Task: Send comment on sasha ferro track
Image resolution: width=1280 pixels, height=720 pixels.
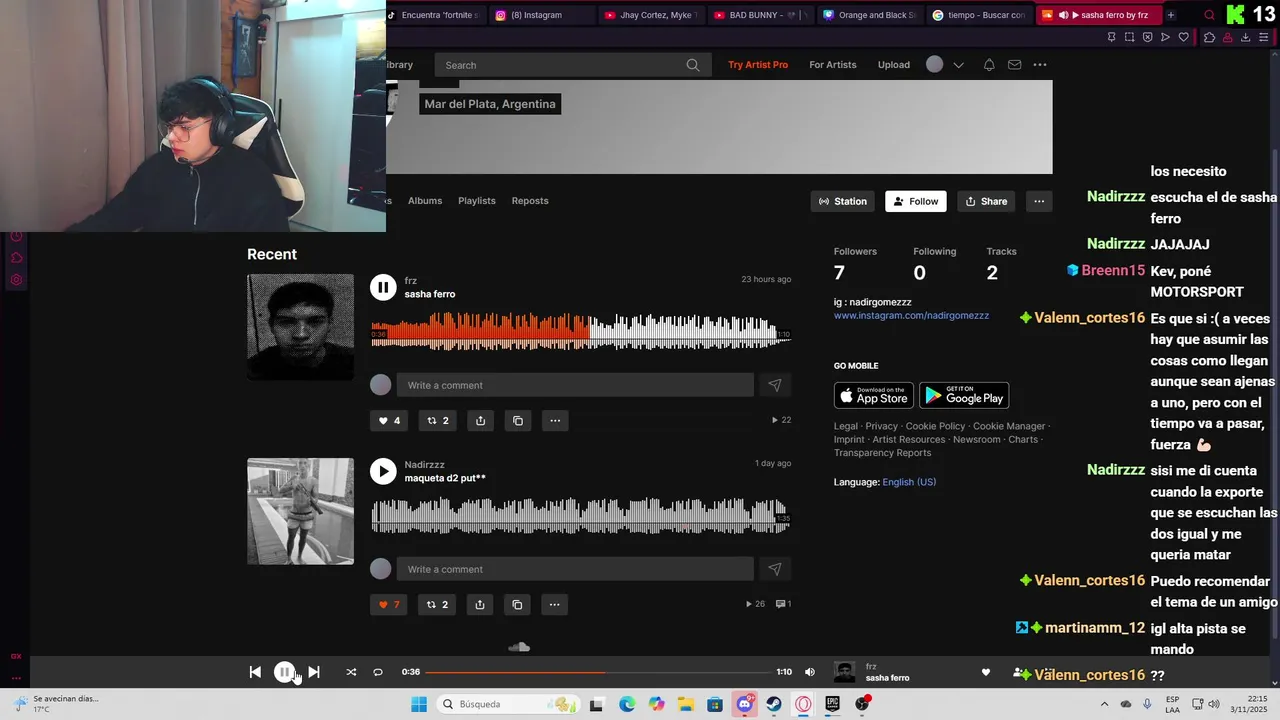Action: click(775, 385)
